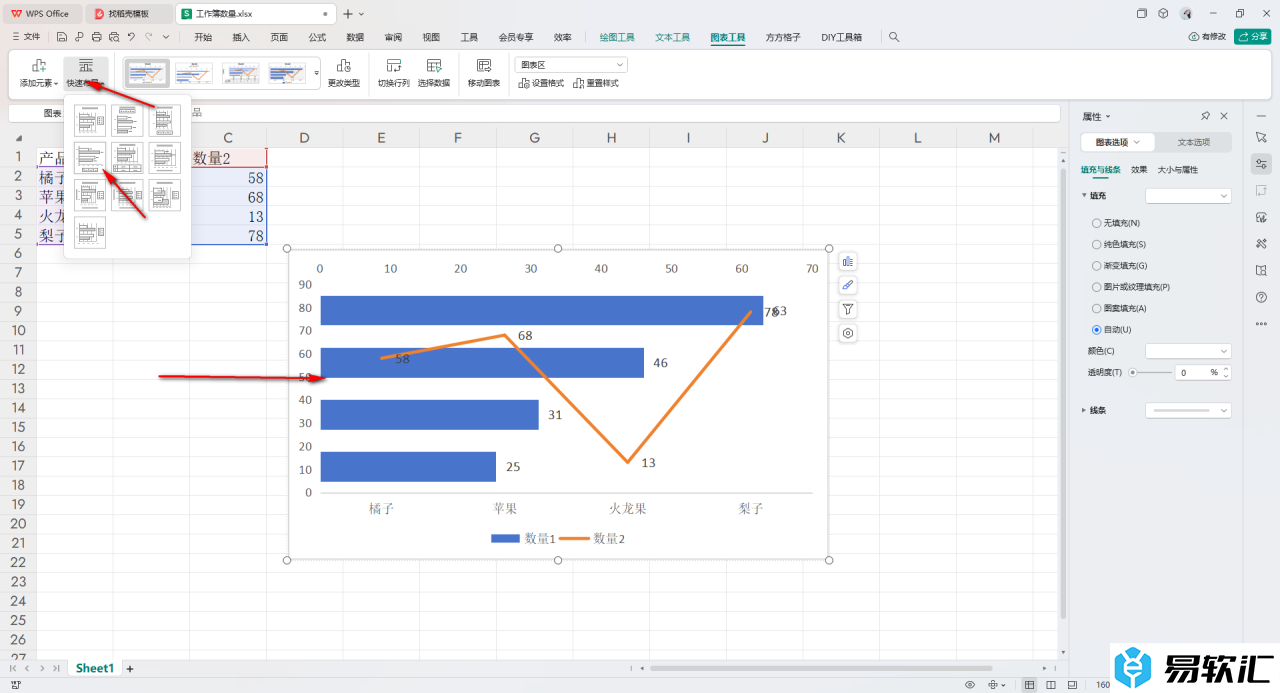Open the quick access toolbar customize arrow
The image size is (1280, 693).
(x=166, y=37)
